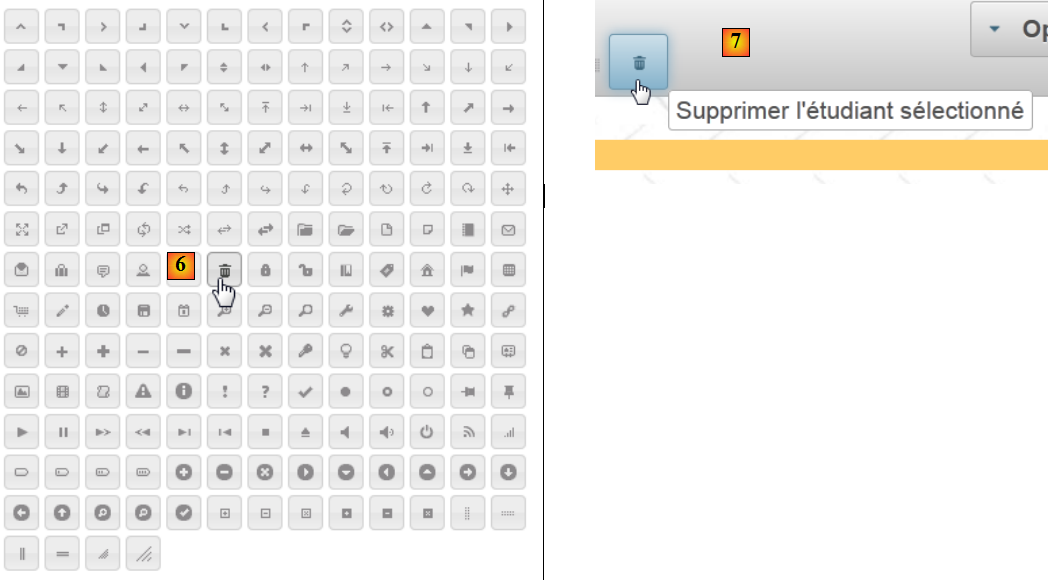
Task: Select the home icon
Action: coord(427,270)
